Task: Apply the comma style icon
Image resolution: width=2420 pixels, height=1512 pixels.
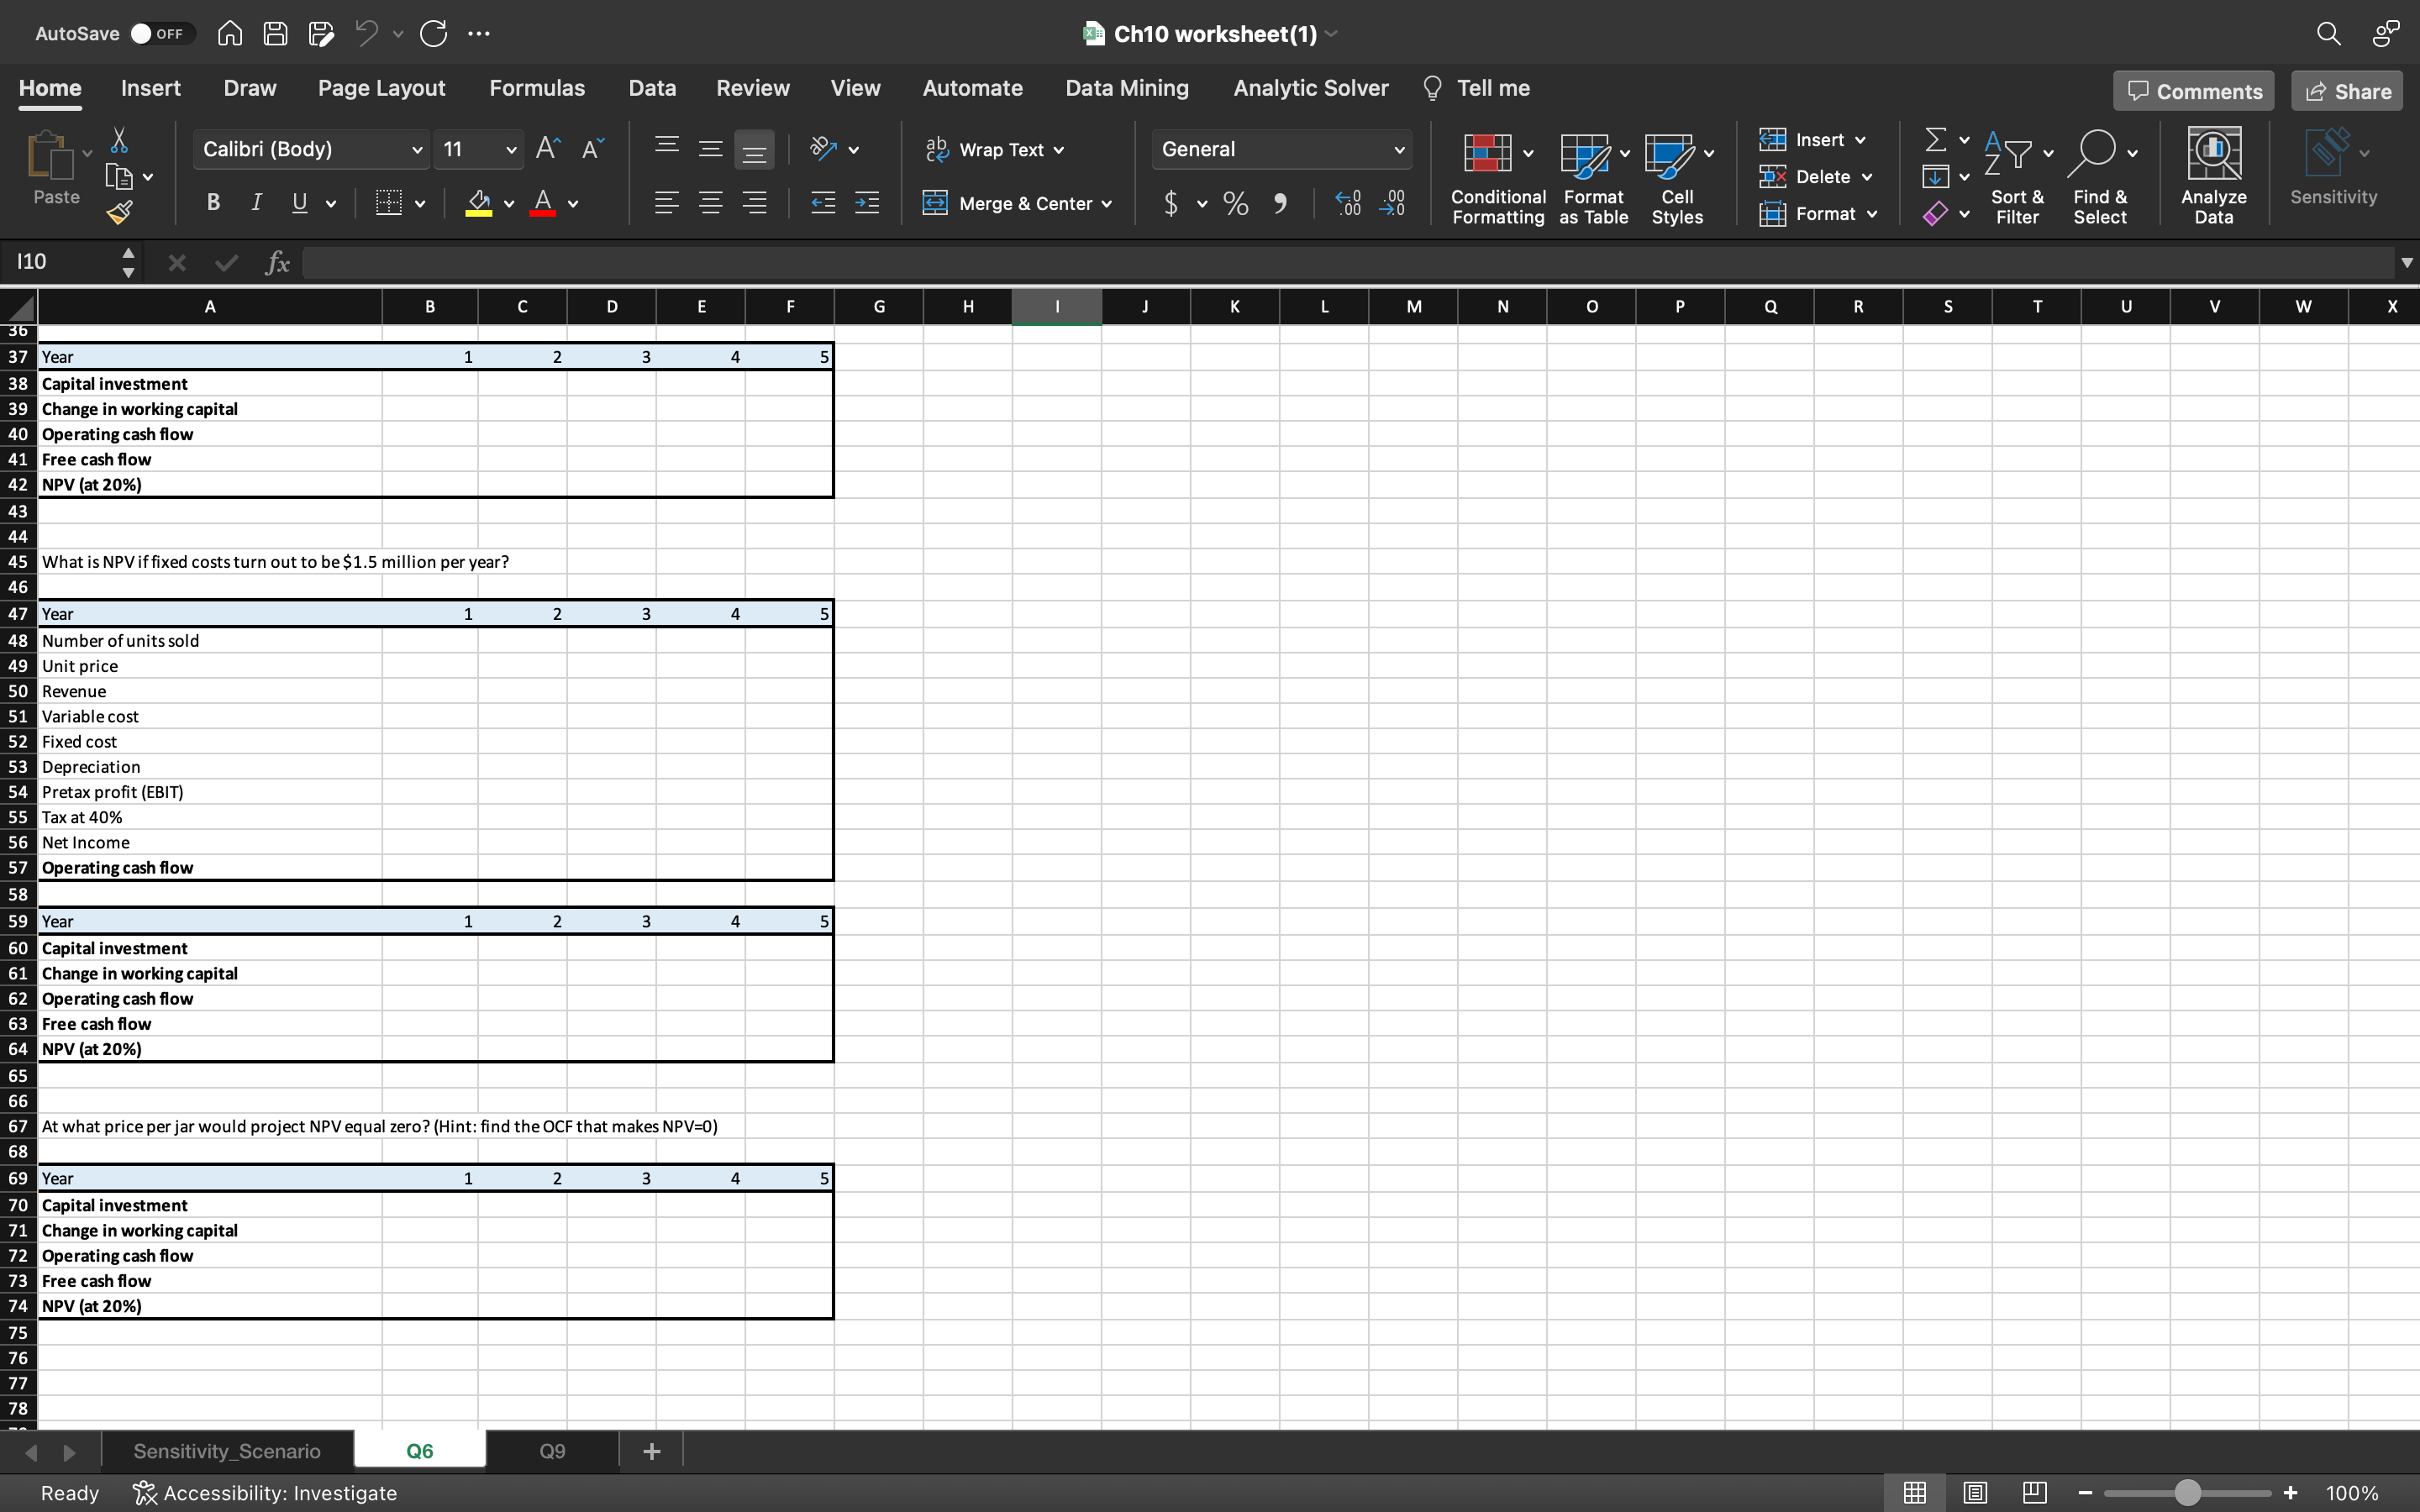Action: [1280, 203]
